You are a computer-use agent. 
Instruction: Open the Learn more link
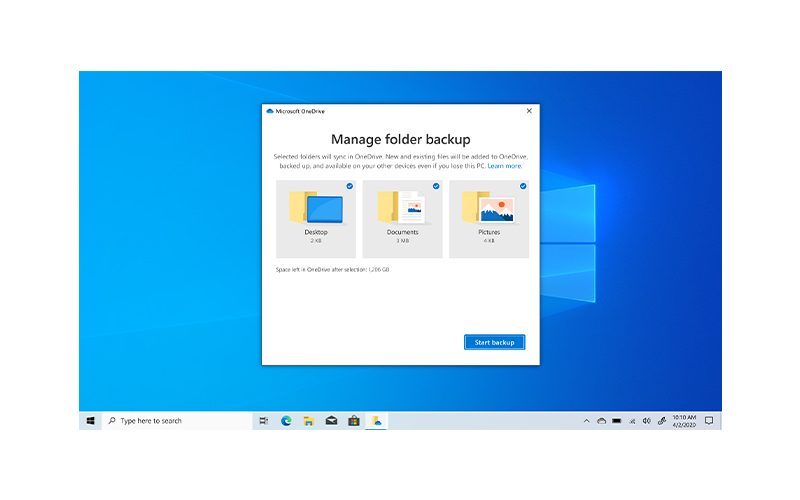pyautogui.click(x=505, y=166)
